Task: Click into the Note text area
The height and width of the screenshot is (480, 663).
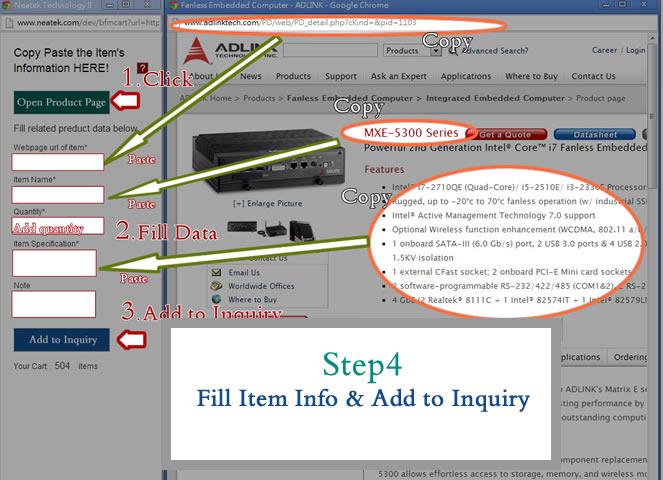Action: coord(54,304)
